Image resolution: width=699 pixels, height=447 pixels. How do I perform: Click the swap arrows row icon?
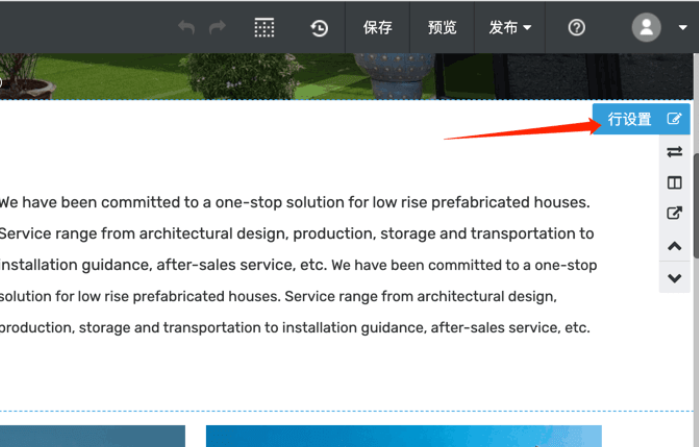click(x=674, y=152)
